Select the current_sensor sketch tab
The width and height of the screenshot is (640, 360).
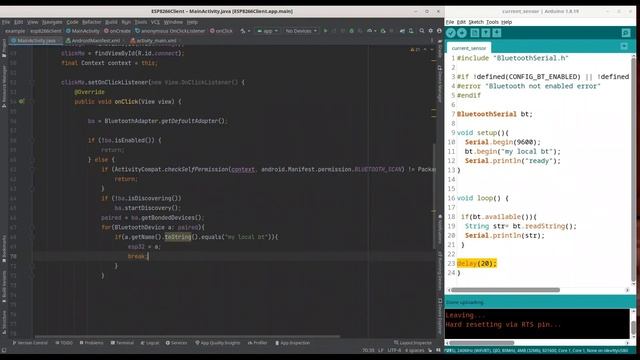pyautogui.click(x=469, y=48)
